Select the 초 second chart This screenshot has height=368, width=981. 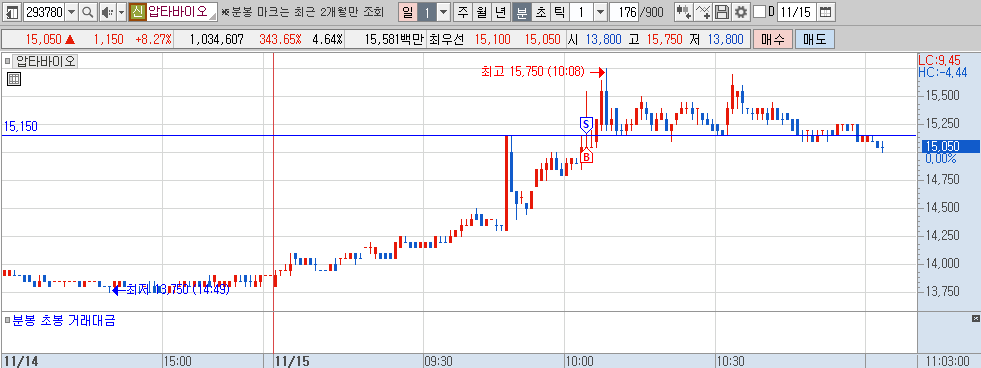click(x=540, y=12)
